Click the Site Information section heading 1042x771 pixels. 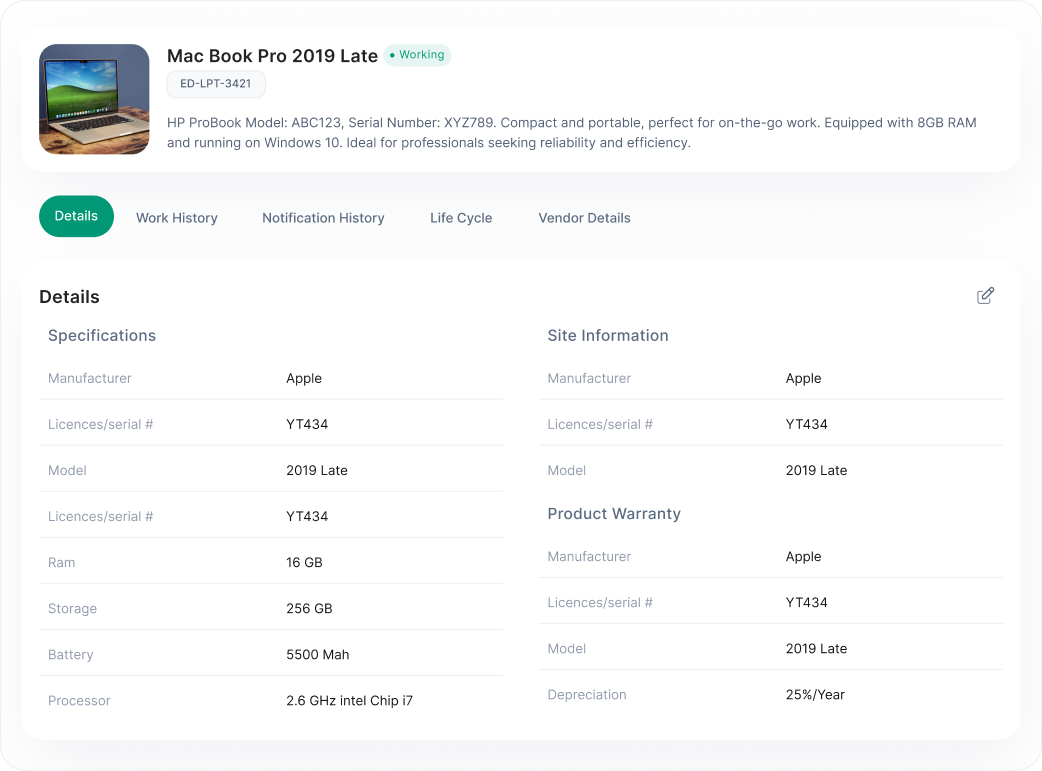coord(607,336)
